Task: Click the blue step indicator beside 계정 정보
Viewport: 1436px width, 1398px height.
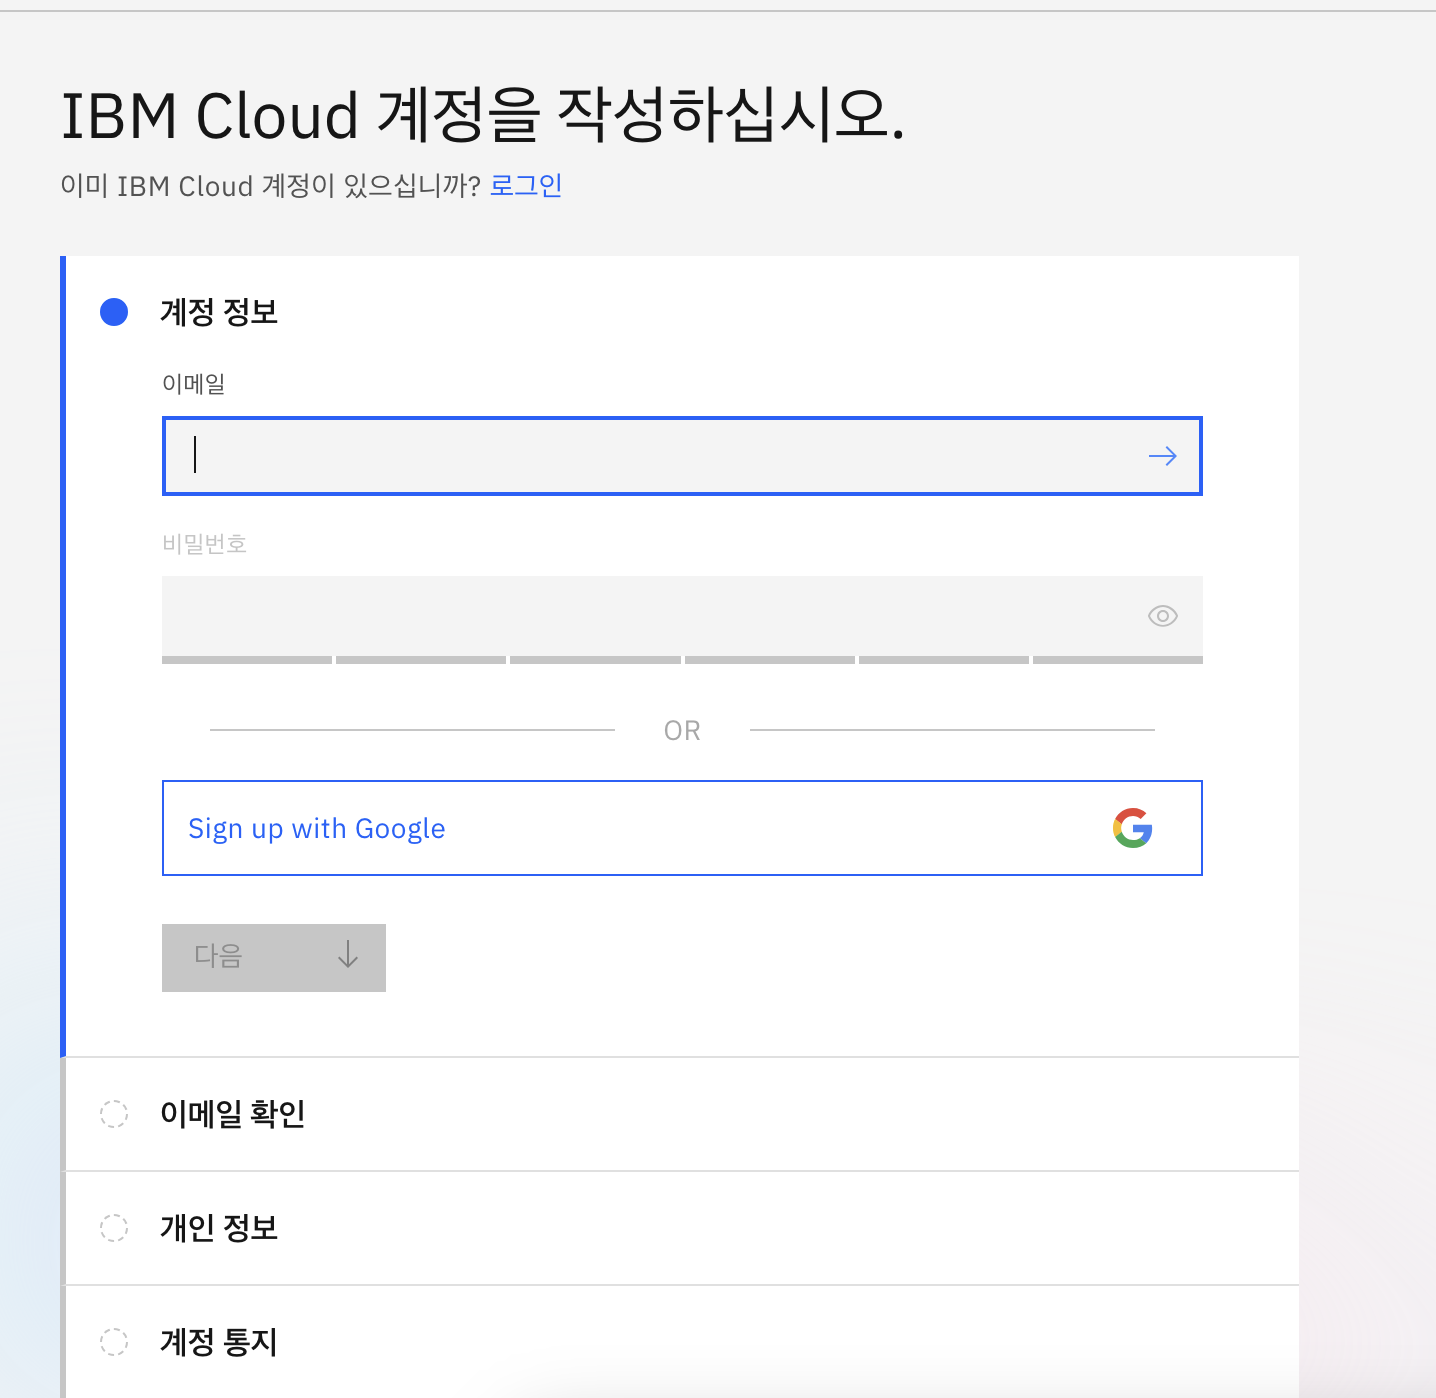Action: 114,312
